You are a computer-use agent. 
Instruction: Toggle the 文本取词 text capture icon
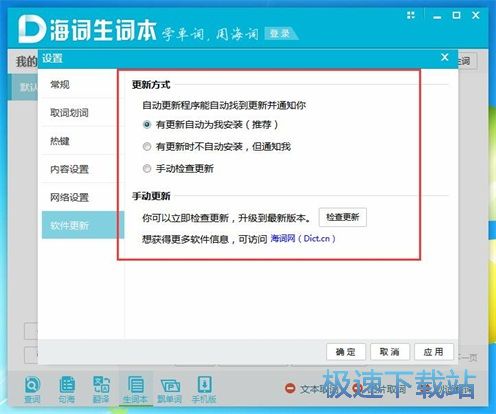tap(290, 388)
